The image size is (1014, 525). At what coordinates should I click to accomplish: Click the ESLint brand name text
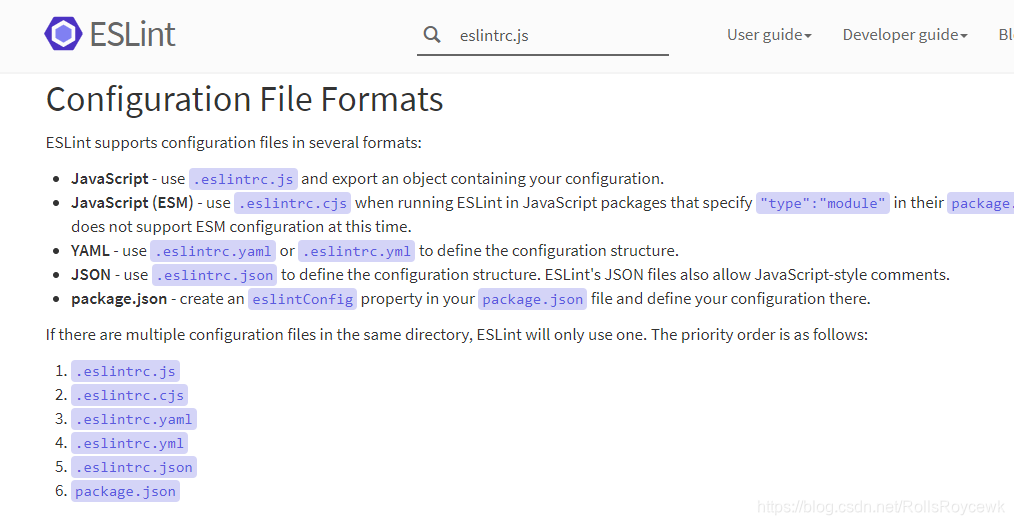pos(133,34)
